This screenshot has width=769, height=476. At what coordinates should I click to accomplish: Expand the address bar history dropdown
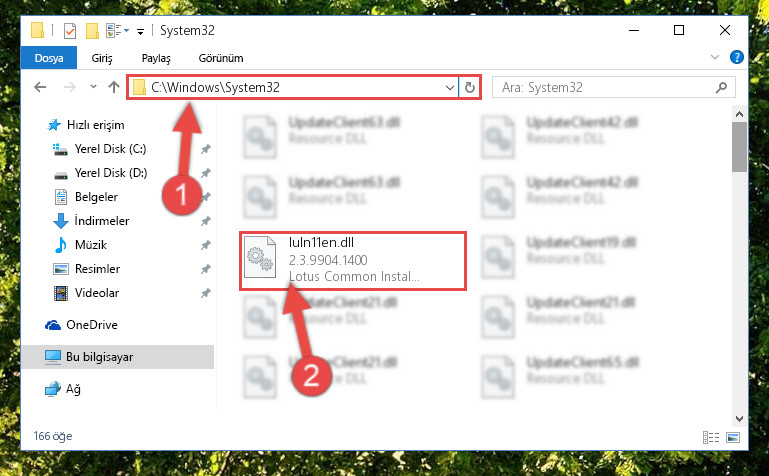click(x=449, y=88)
